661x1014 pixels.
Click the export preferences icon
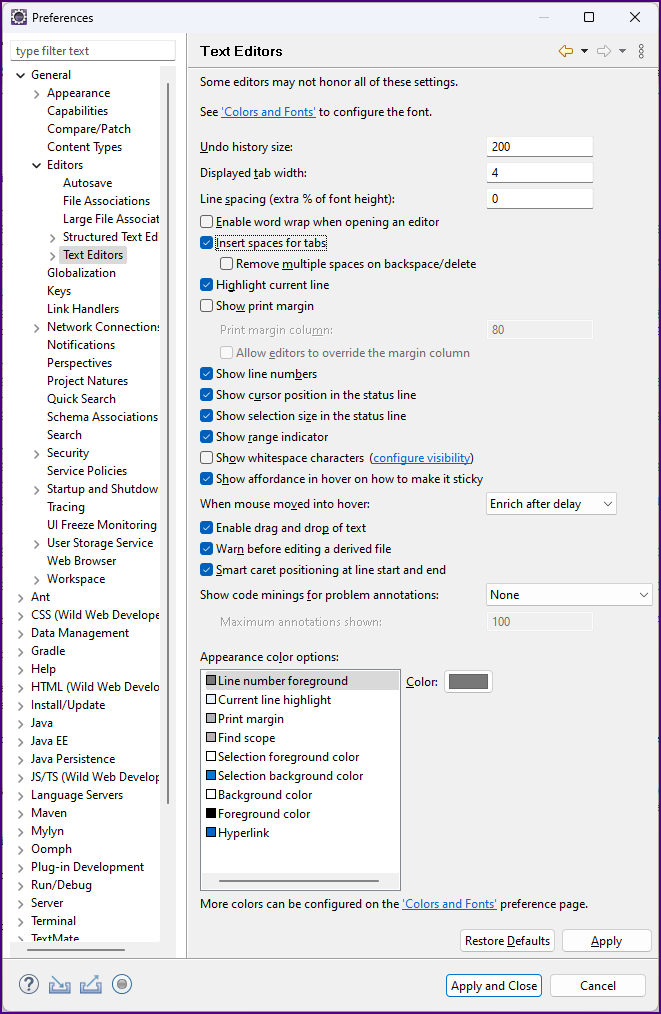point(91,984)
